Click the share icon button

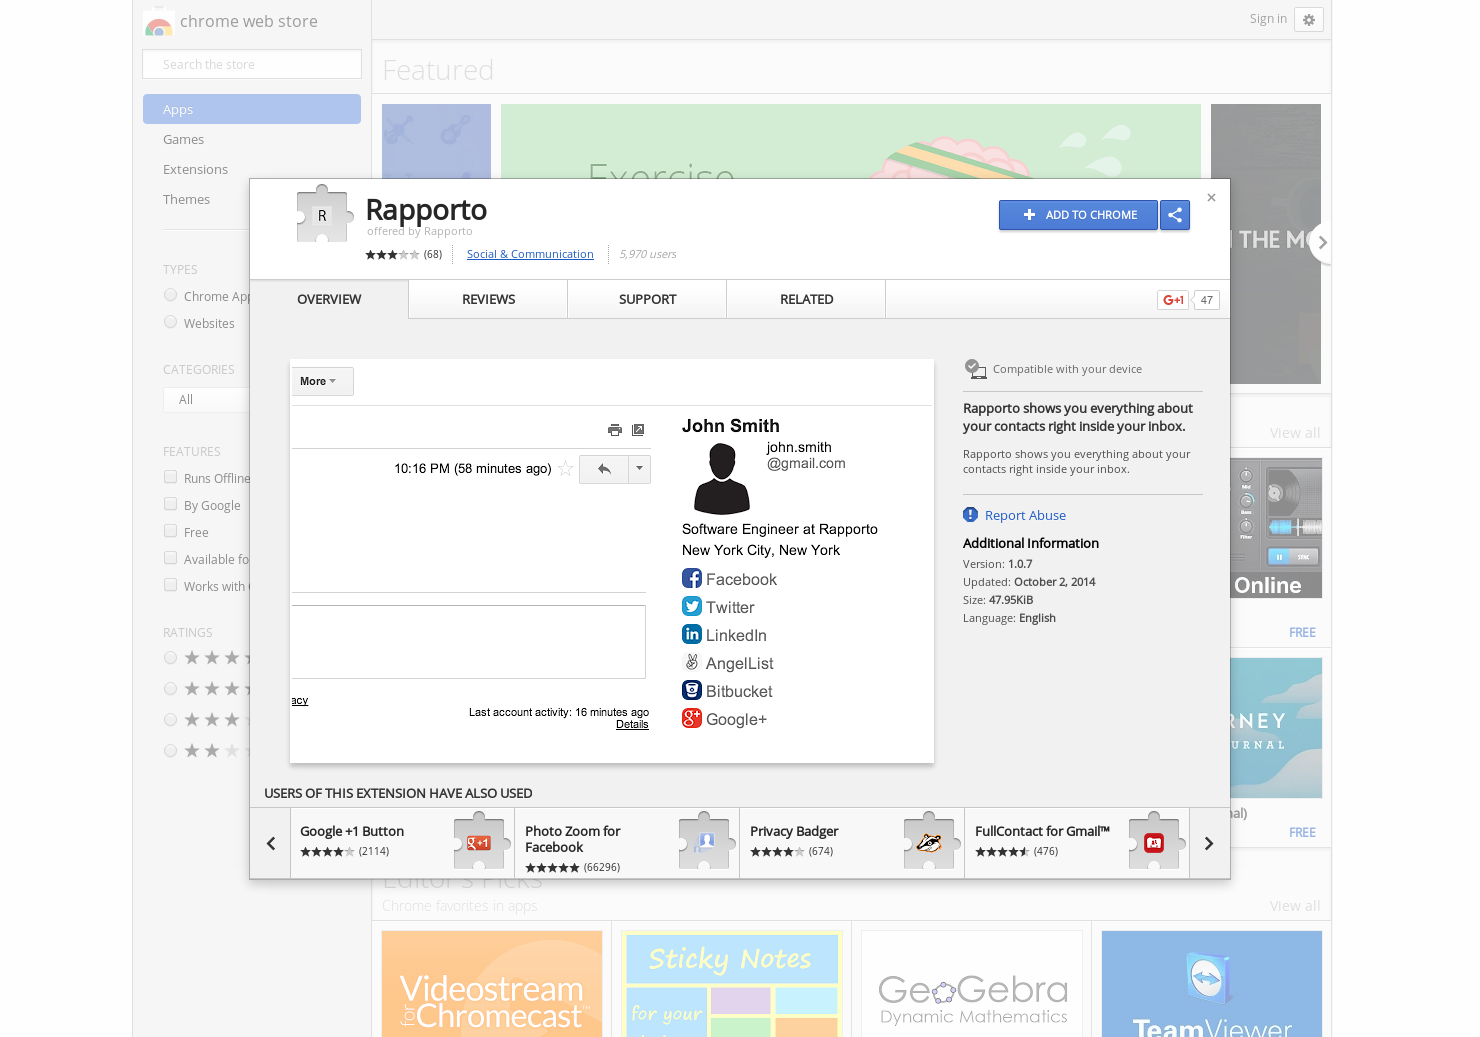click(x=1175, y=215)
